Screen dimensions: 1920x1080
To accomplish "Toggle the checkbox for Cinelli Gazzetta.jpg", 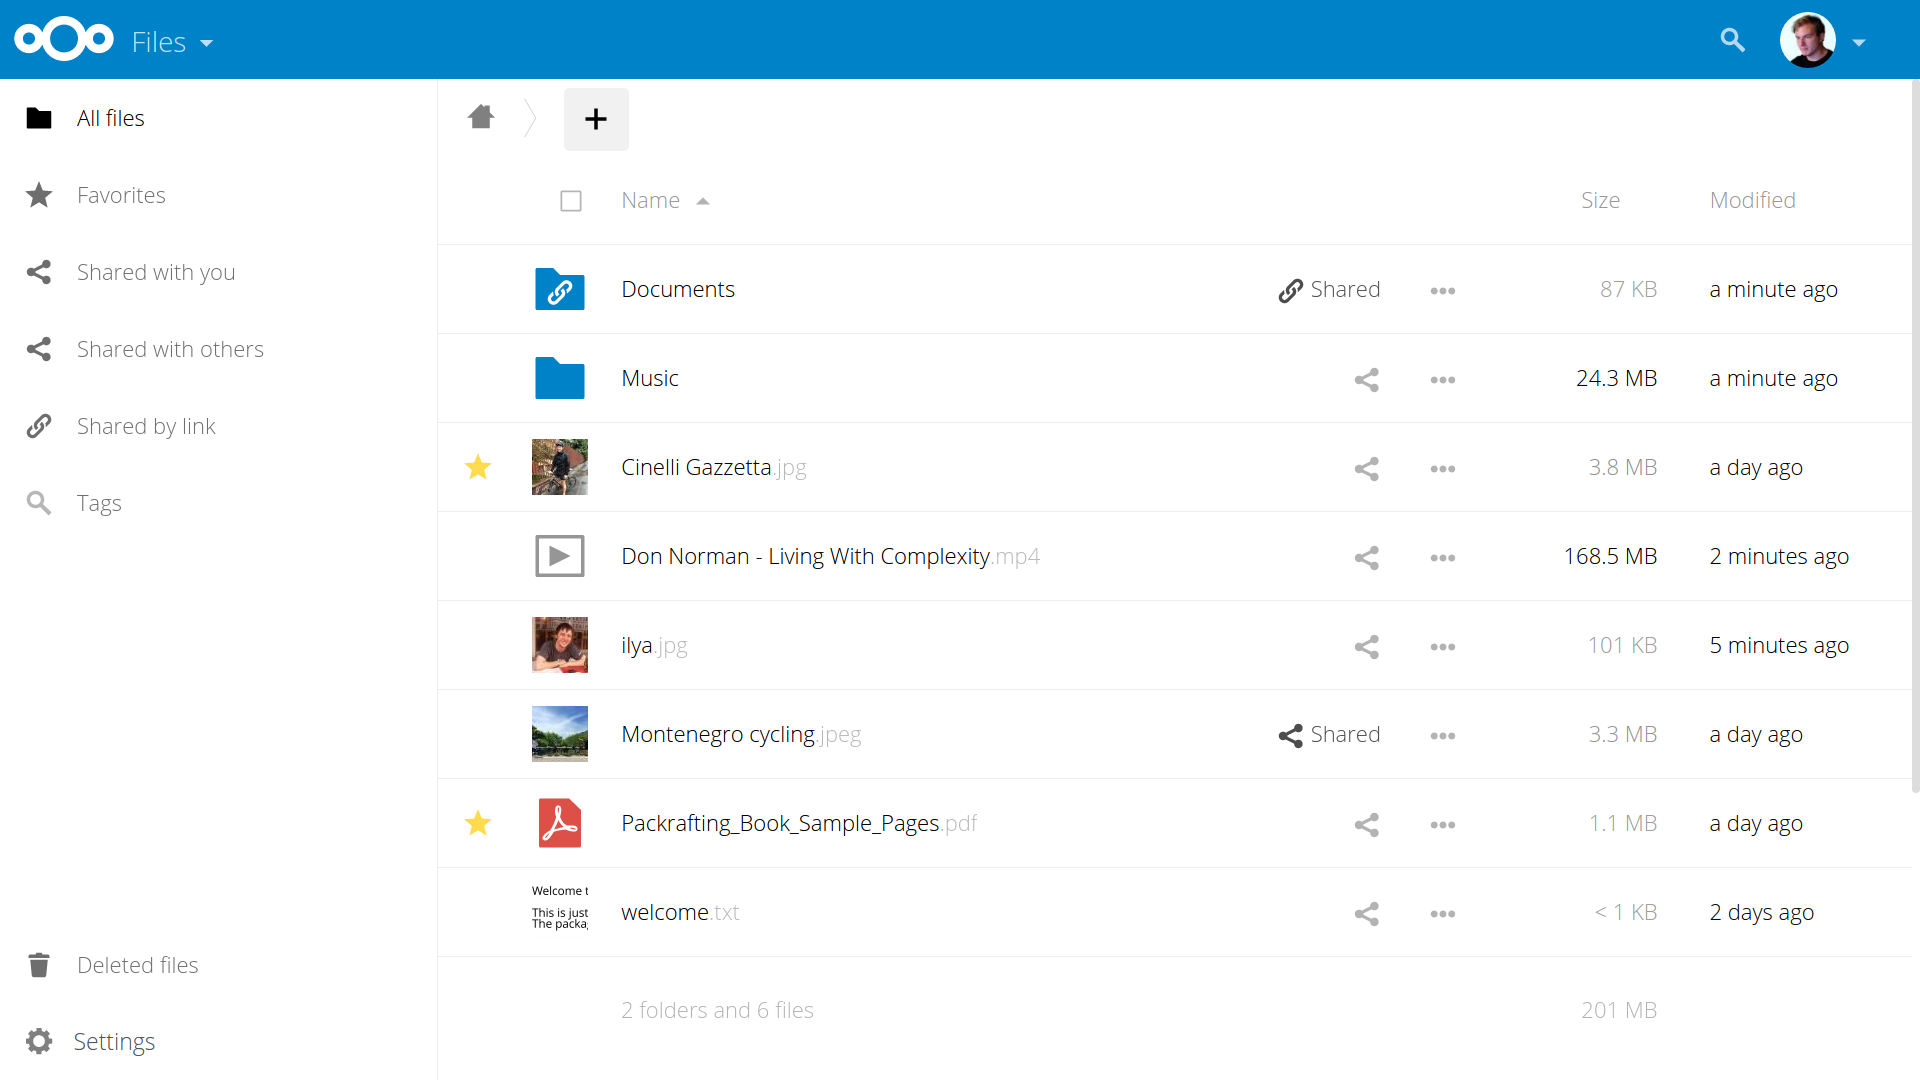I will [570, 467].
